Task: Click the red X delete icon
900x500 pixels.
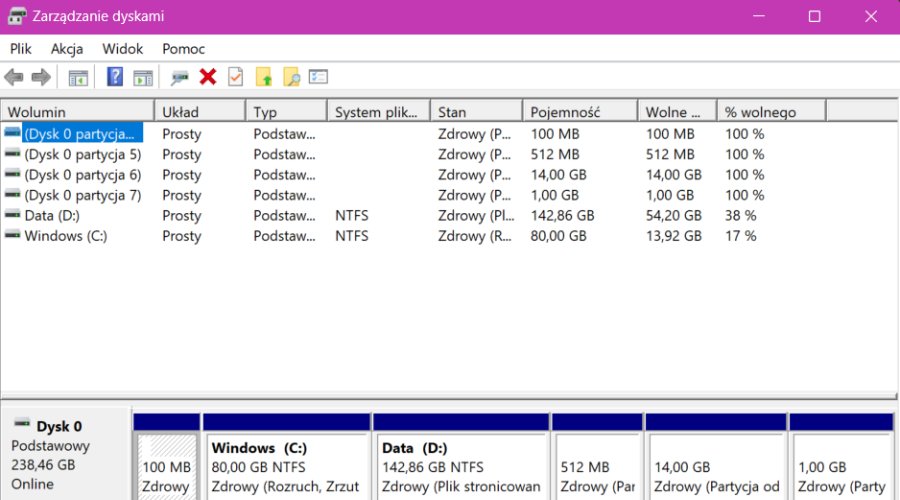Action: pos(208,77)
